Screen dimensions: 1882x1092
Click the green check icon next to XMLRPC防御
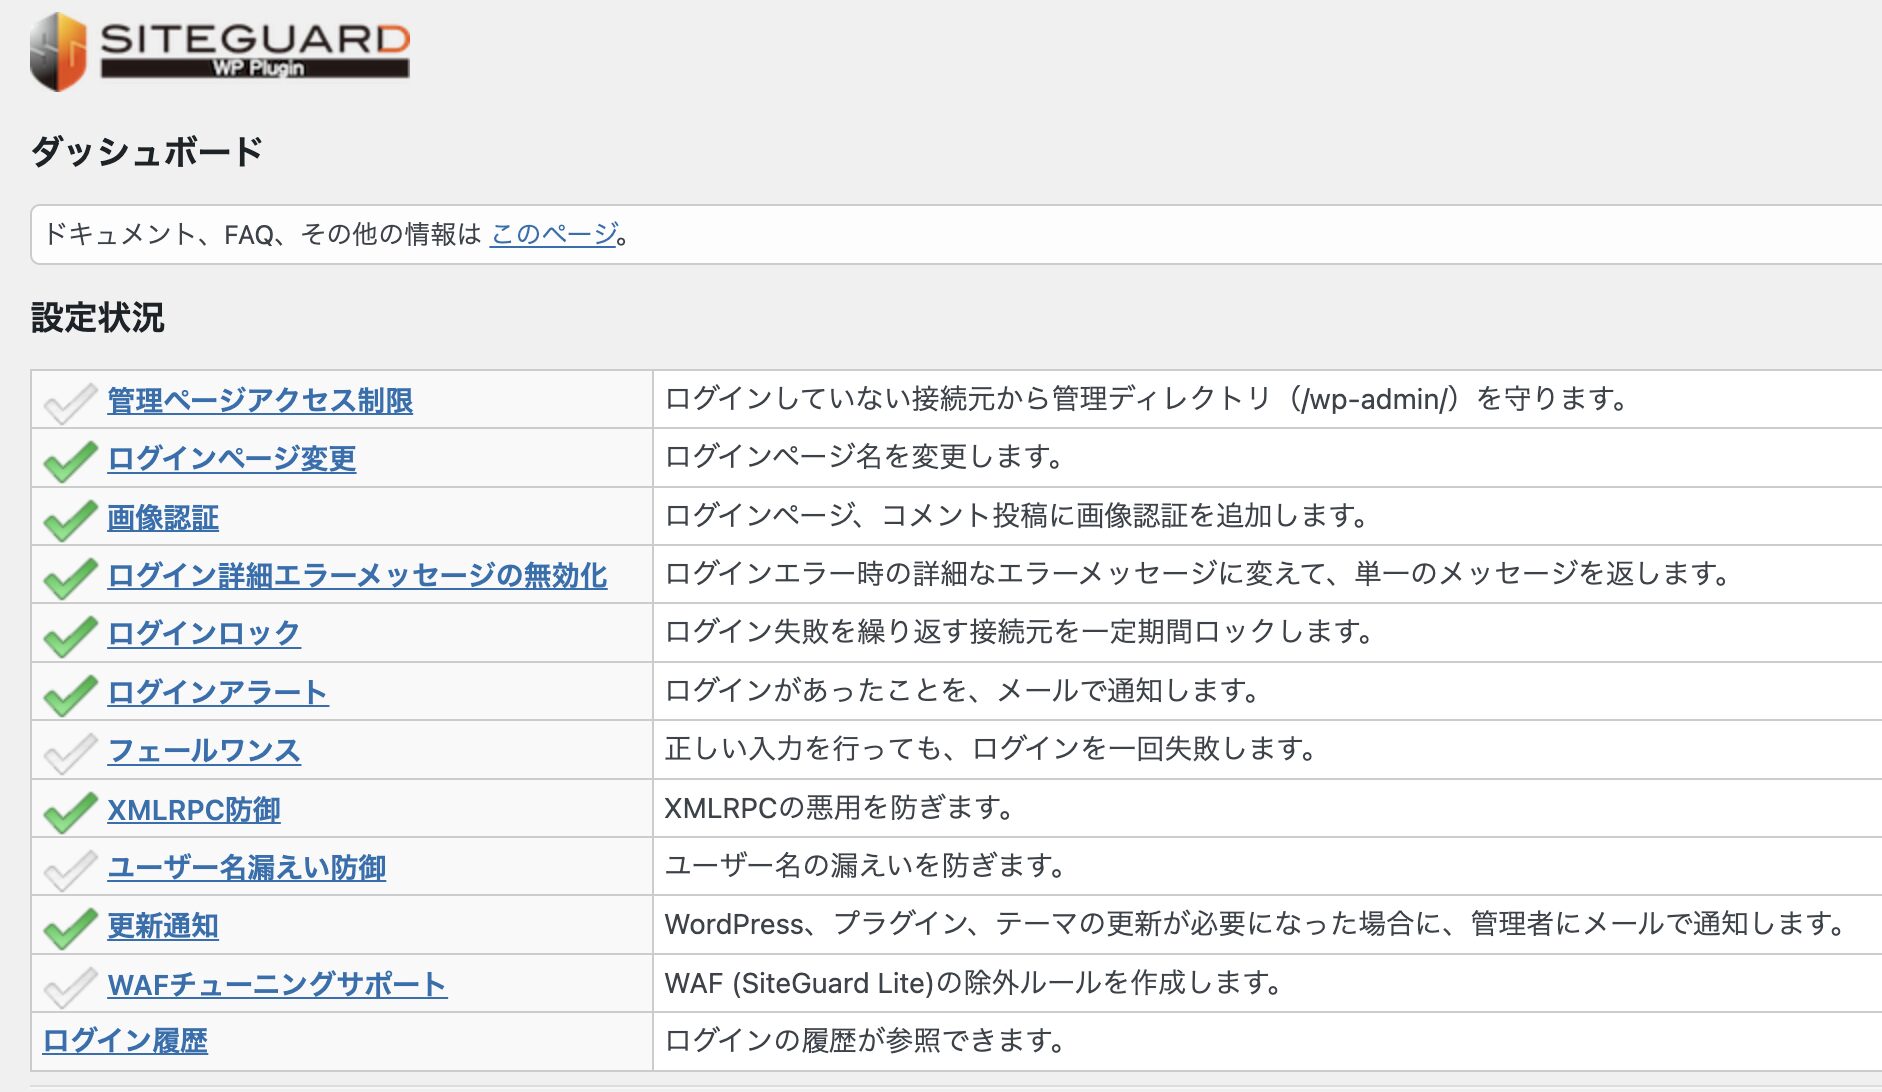[67, 808]
